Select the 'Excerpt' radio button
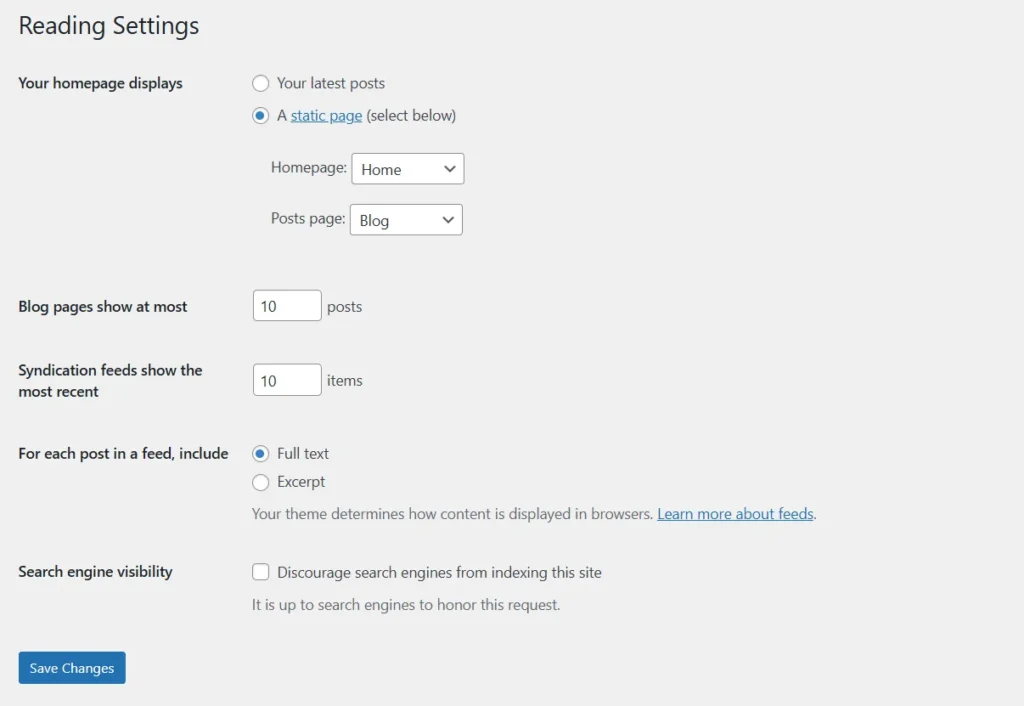This screenshot has width=1024, height=706. [260, 482]
